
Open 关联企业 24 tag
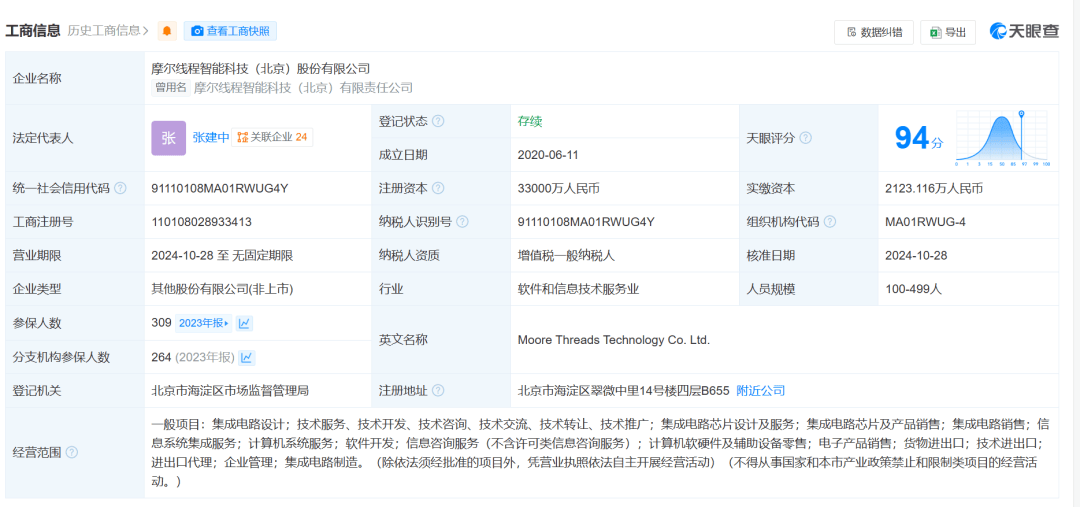pos(272,138)
